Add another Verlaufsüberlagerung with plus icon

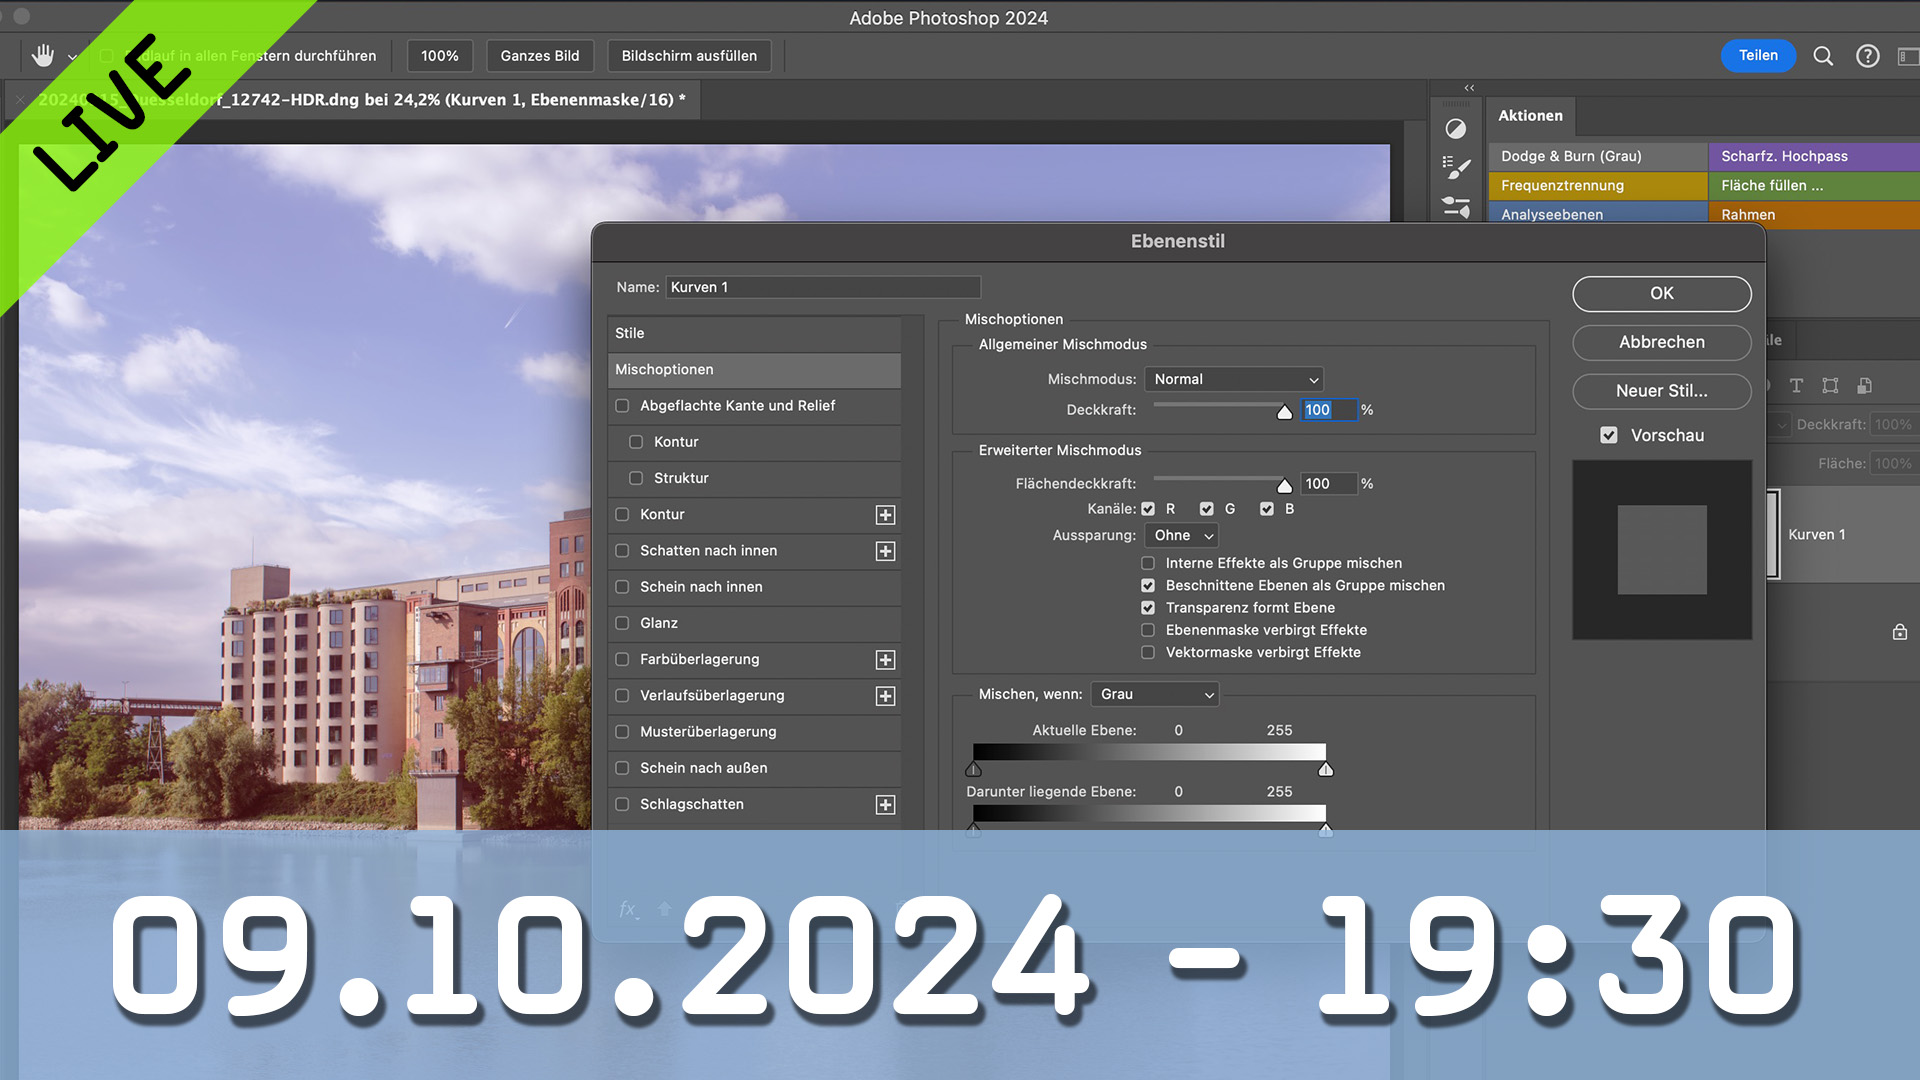pyautogui.click(x=885, y=696)
